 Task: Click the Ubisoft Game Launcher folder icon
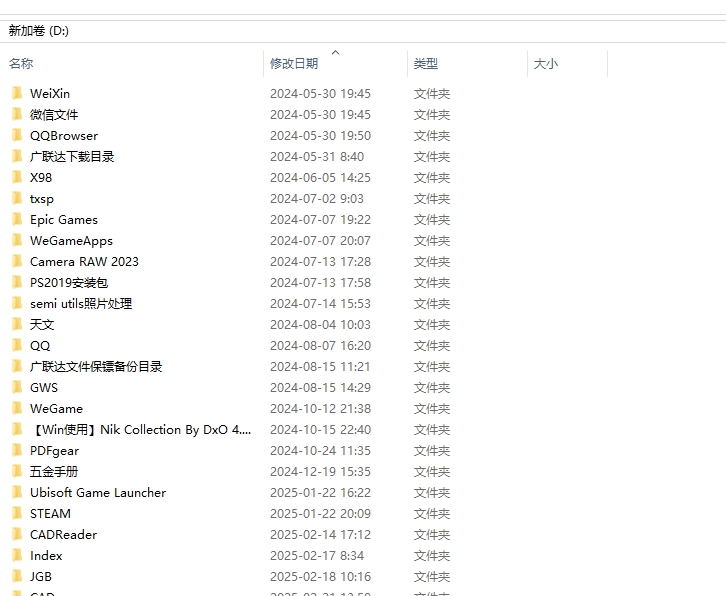click(17, 492)
